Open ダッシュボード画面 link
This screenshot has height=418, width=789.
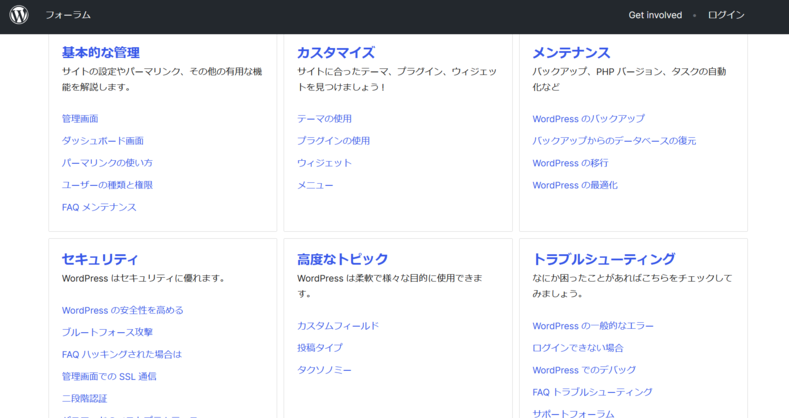pos(103,141)
